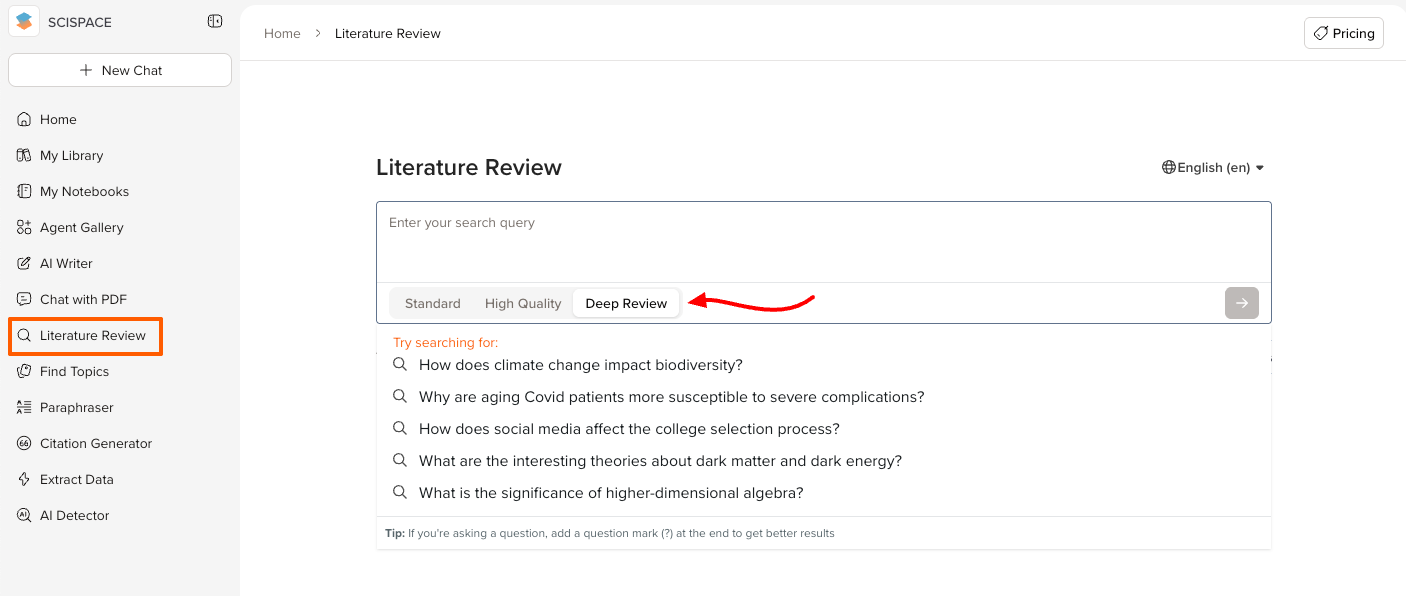Click the SciSpace logo icon
Image resolution: width=1406 pixels, height=596 pixels.
point(24,21)
